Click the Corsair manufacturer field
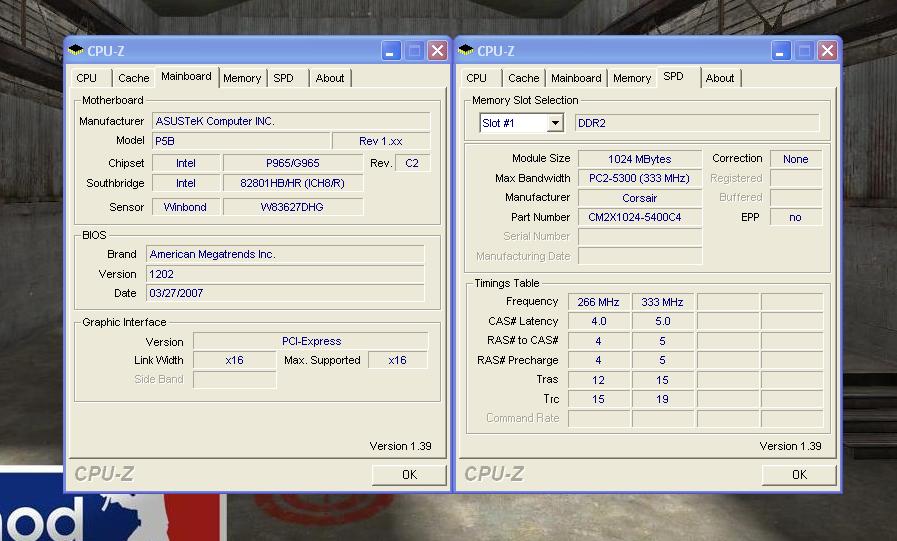The image size is (897, 541). (x=640, y=198)
